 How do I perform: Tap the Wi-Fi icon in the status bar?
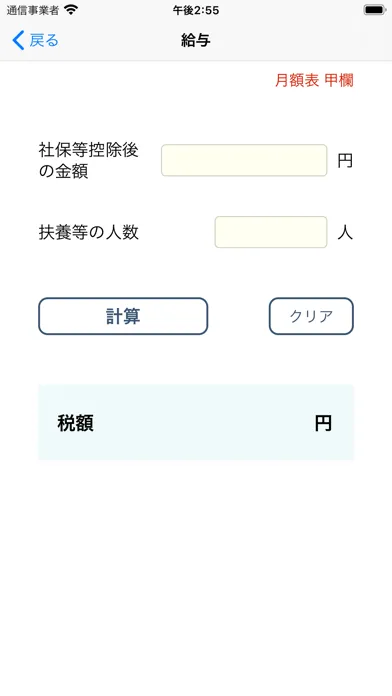[71, 10]
